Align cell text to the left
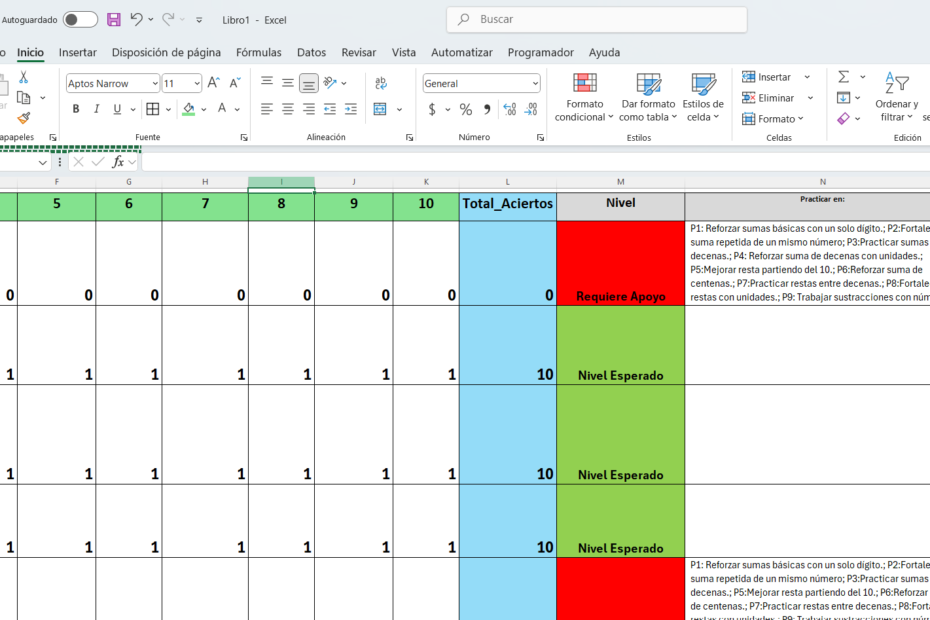The image size is (930, 620). click(267, 109)
